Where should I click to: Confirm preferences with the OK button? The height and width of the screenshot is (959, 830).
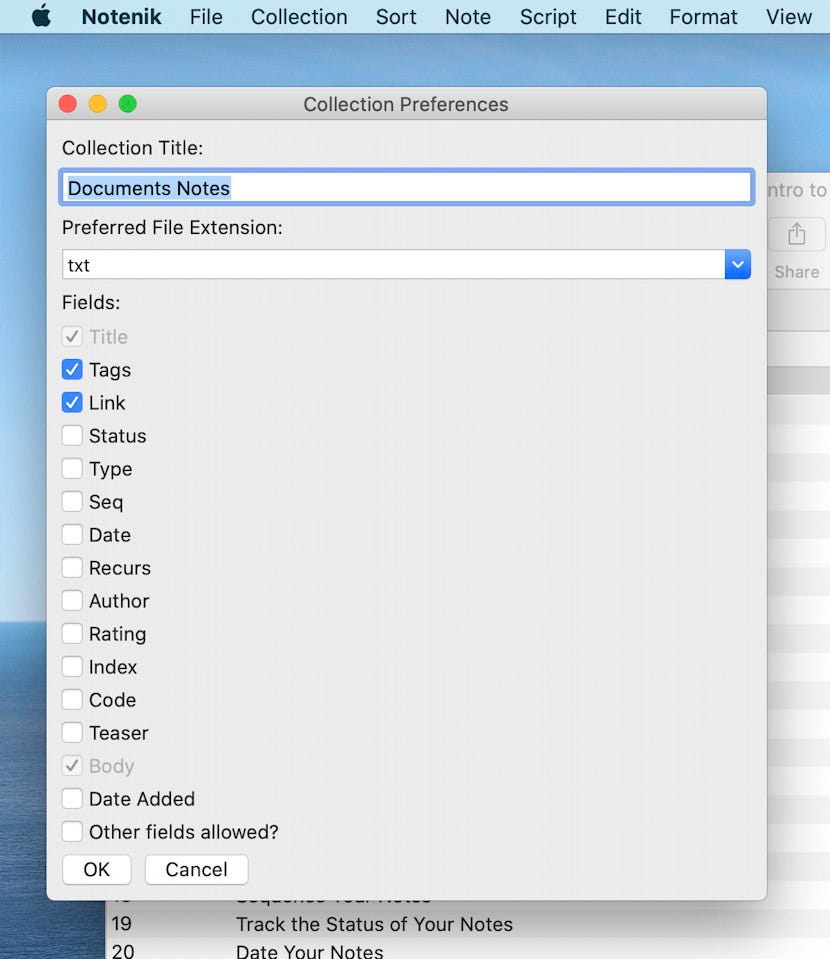click(x=97, y=869)
